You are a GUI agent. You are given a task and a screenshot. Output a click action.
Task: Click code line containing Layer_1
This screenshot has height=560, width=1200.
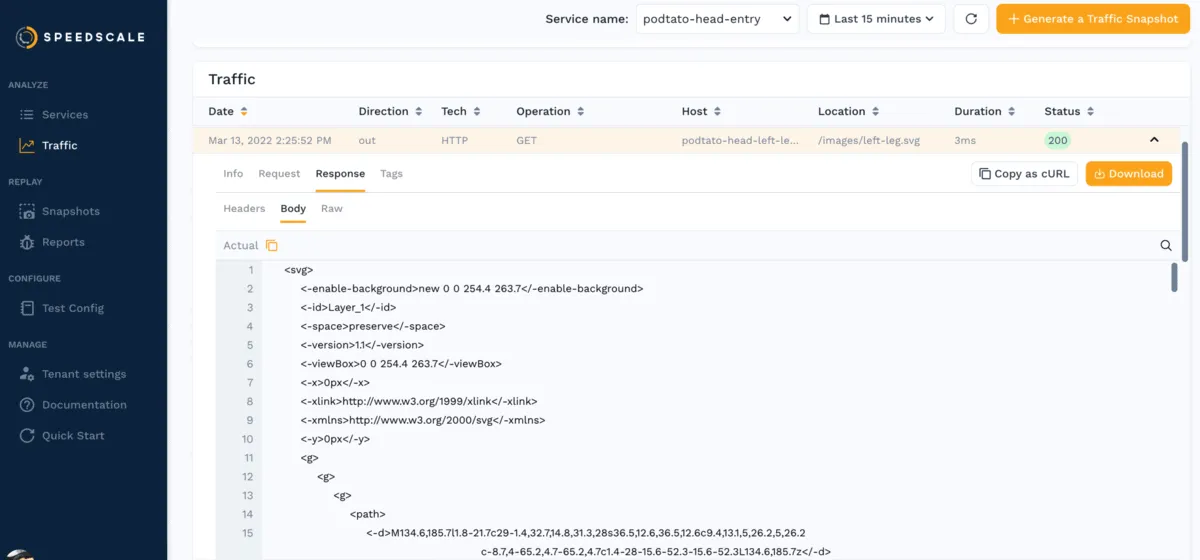348,307
